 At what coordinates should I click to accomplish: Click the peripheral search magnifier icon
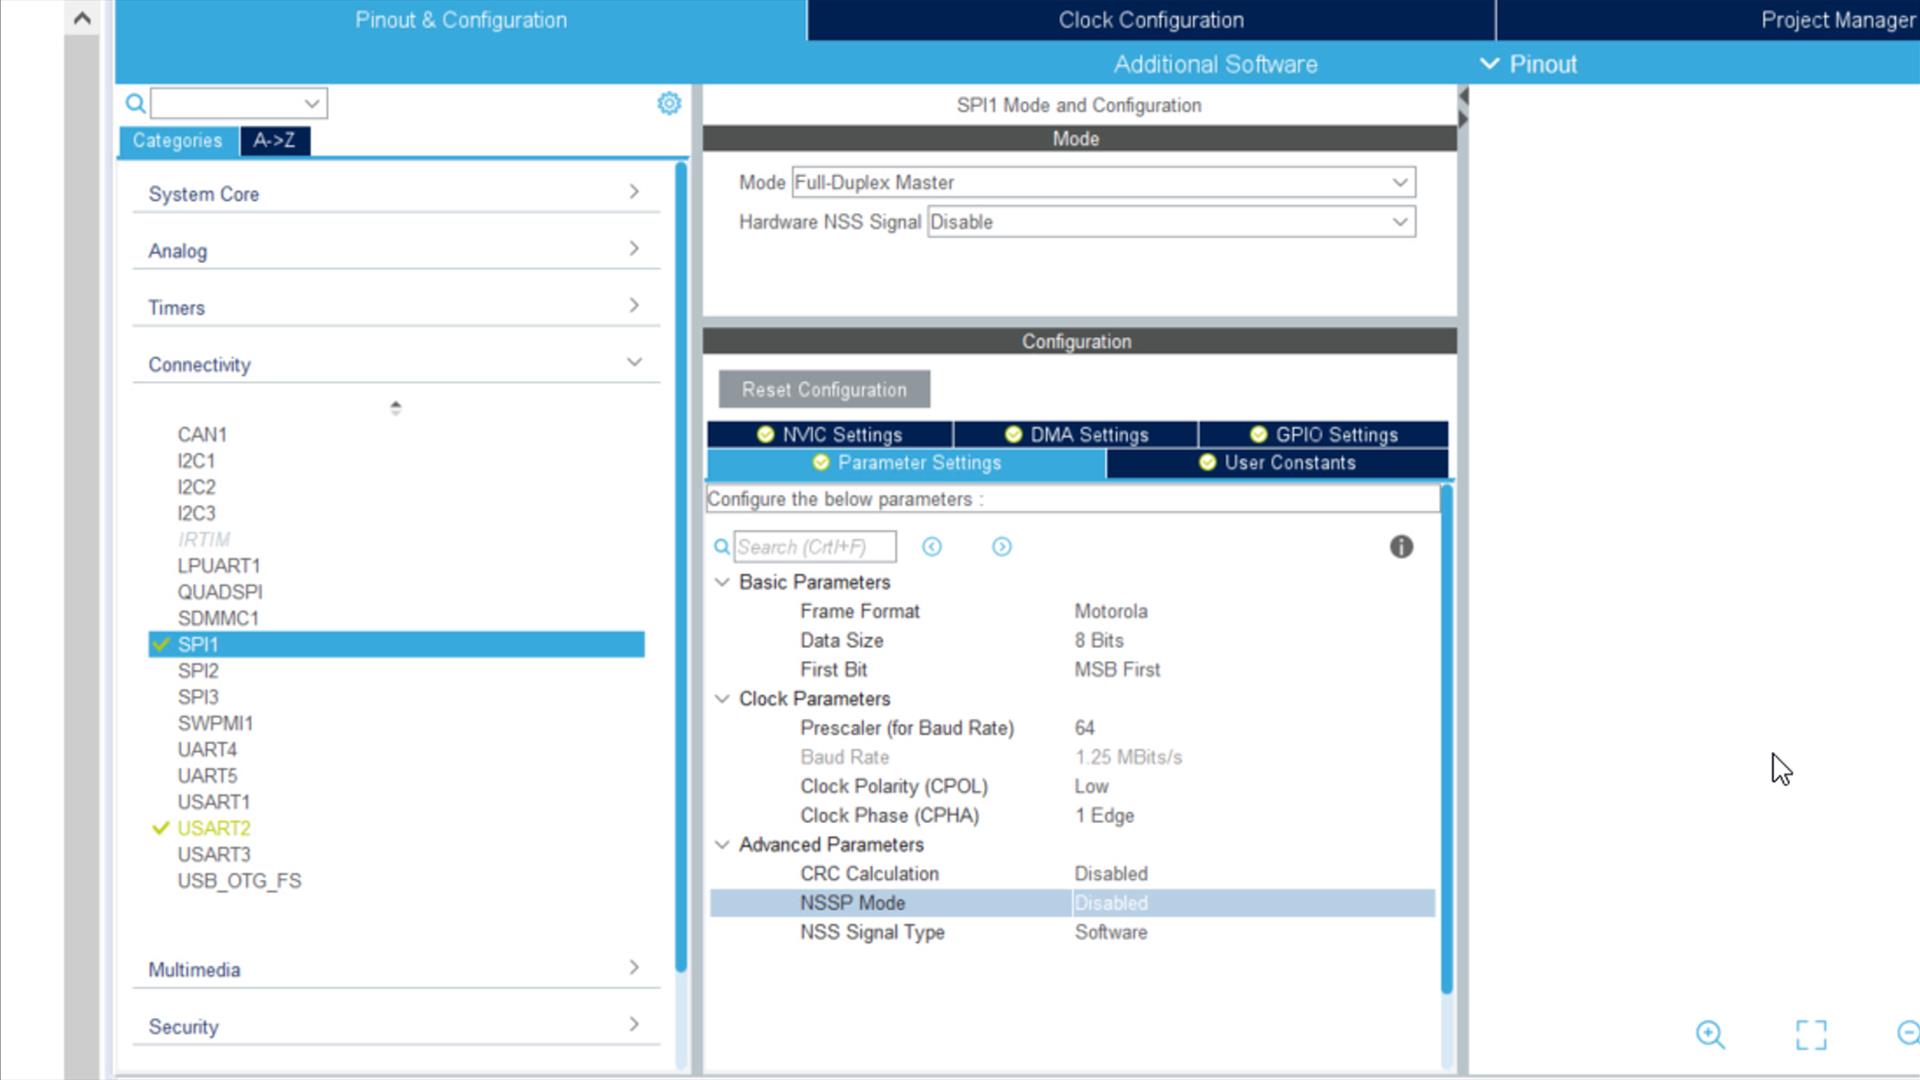pyautogui.click(x=135, y=103)
